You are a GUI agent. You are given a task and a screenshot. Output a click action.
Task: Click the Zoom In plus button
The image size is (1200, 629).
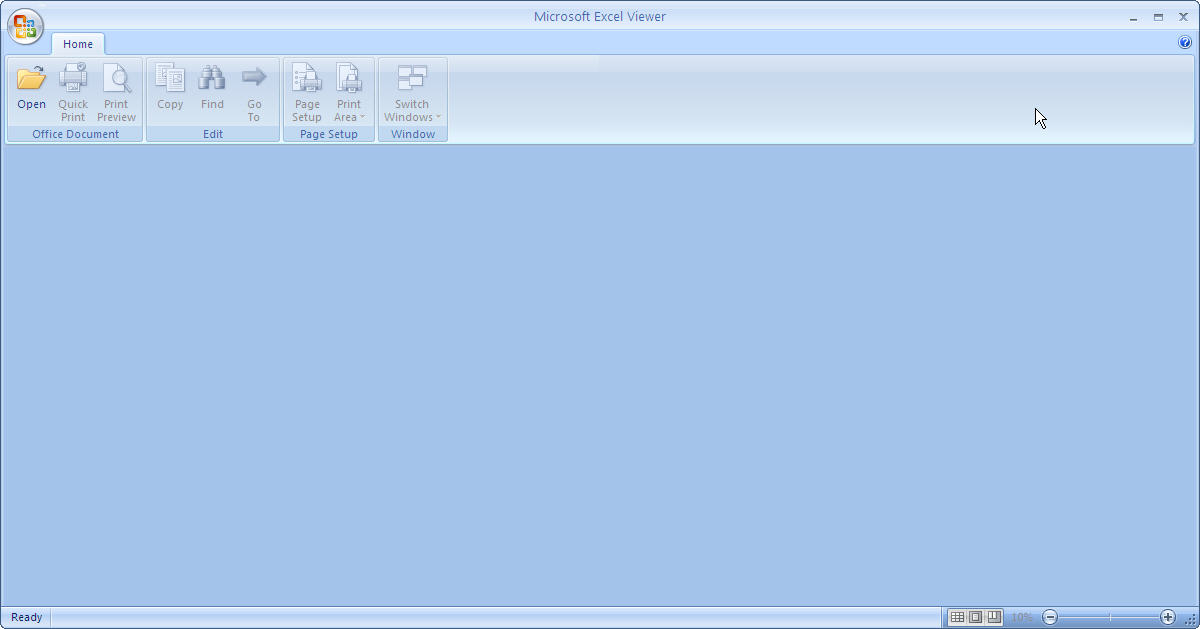pos(1168,617)
